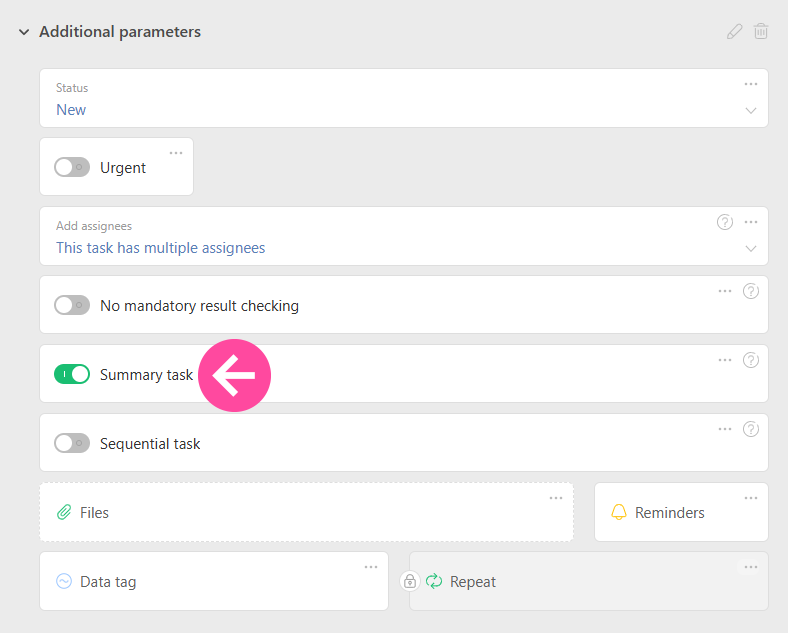The height and width of the screenshot is (633, 788).
Task: Expand the Add assignees dropdown arrow
Action: 751,248
